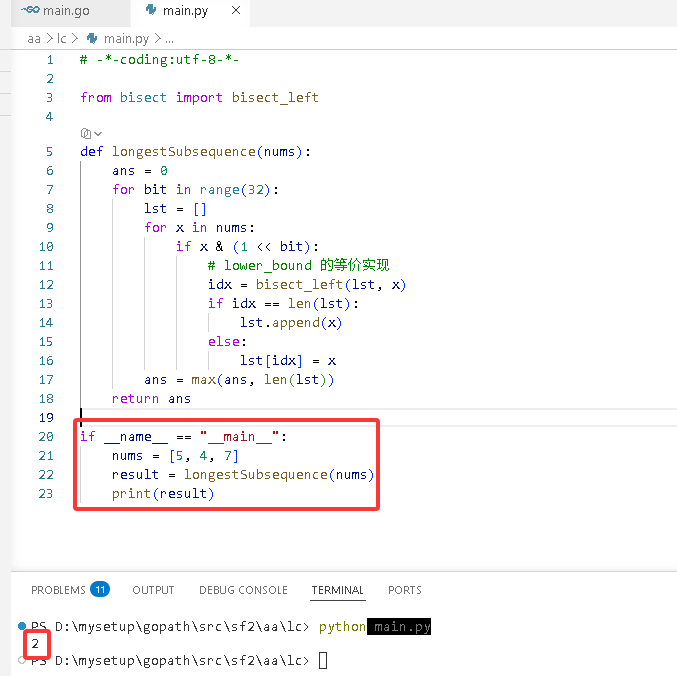Click on 'idx = bisect_left(lst, x)' code
677x676 pixels.
[307, 284]
